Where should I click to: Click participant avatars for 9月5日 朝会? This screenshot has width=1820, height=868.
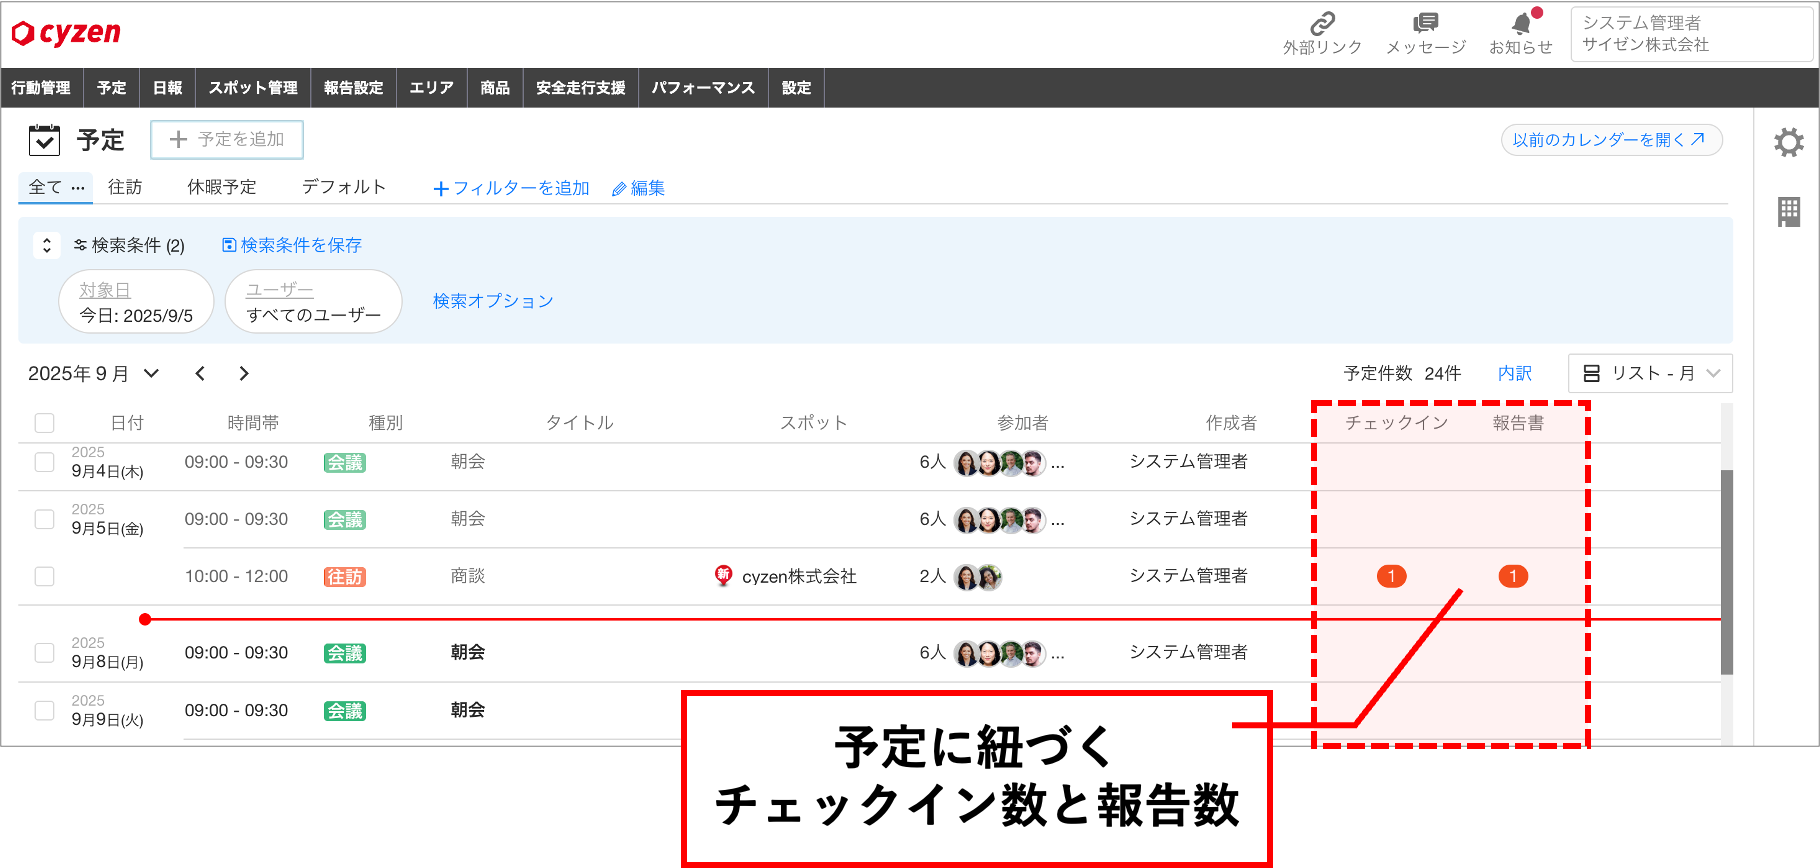click(x=999, y=520)
